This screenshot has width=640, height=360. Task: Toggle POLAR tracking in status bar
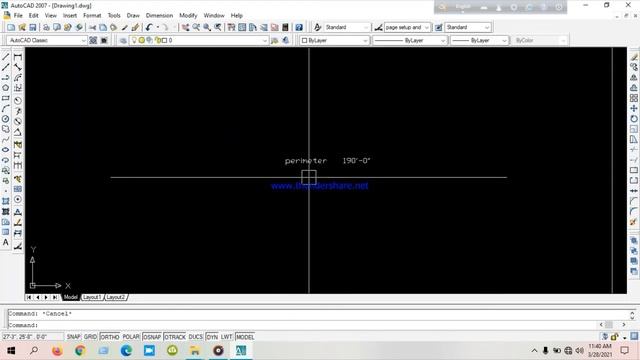(x=131, y=337)
